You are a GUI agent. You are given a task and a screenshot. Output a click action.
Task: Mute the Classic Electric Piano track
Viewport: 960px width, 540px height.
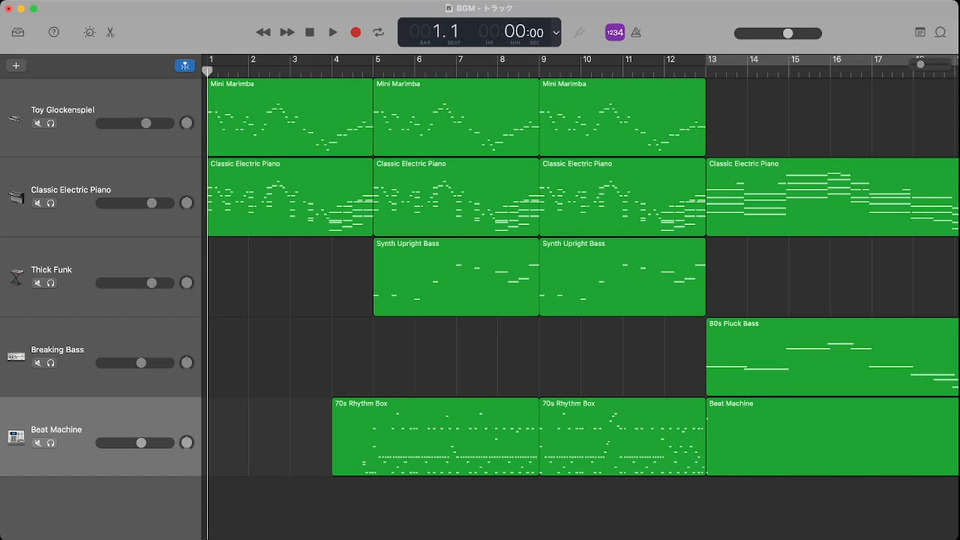pyautogui.click(x=37, y=203)
